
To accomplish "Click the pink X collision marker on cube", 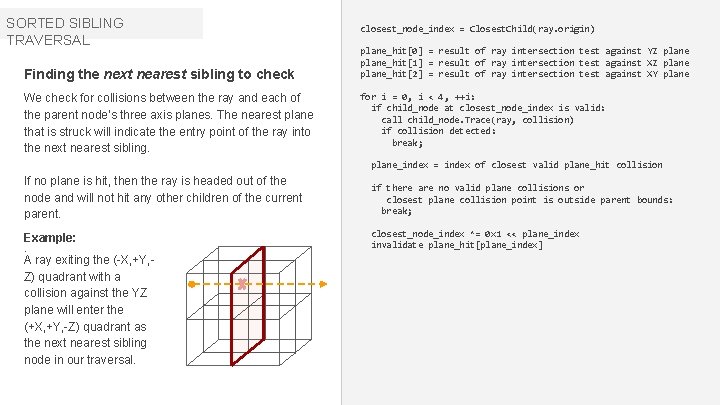I will (x=242, y=284).
